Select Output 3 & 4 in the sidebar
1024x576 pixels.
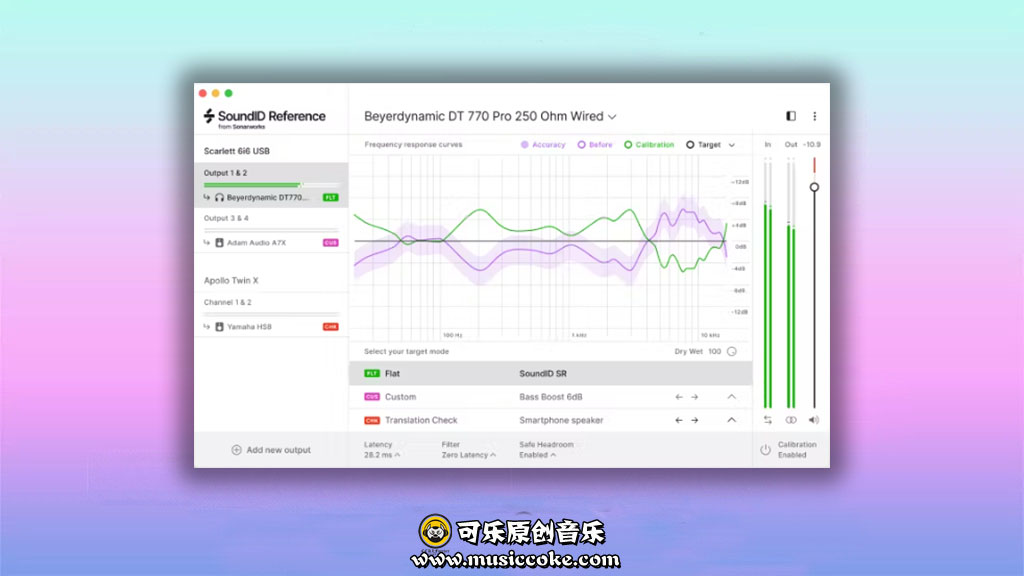[x=226, y=218]
